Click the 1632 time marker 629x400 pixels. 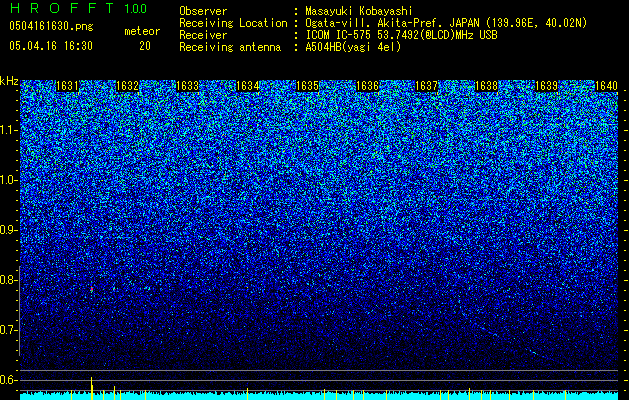pos(127,86)
